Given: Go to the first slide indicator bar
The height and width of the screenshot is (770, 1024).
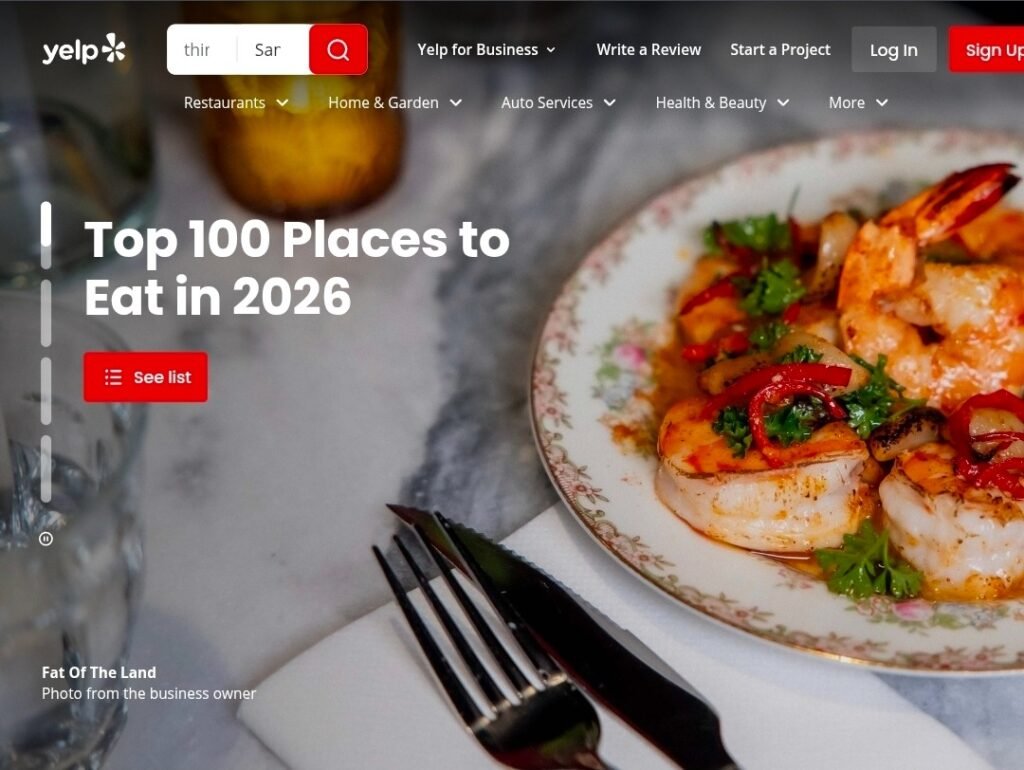Looking at the screenshot, I should 46,235.
